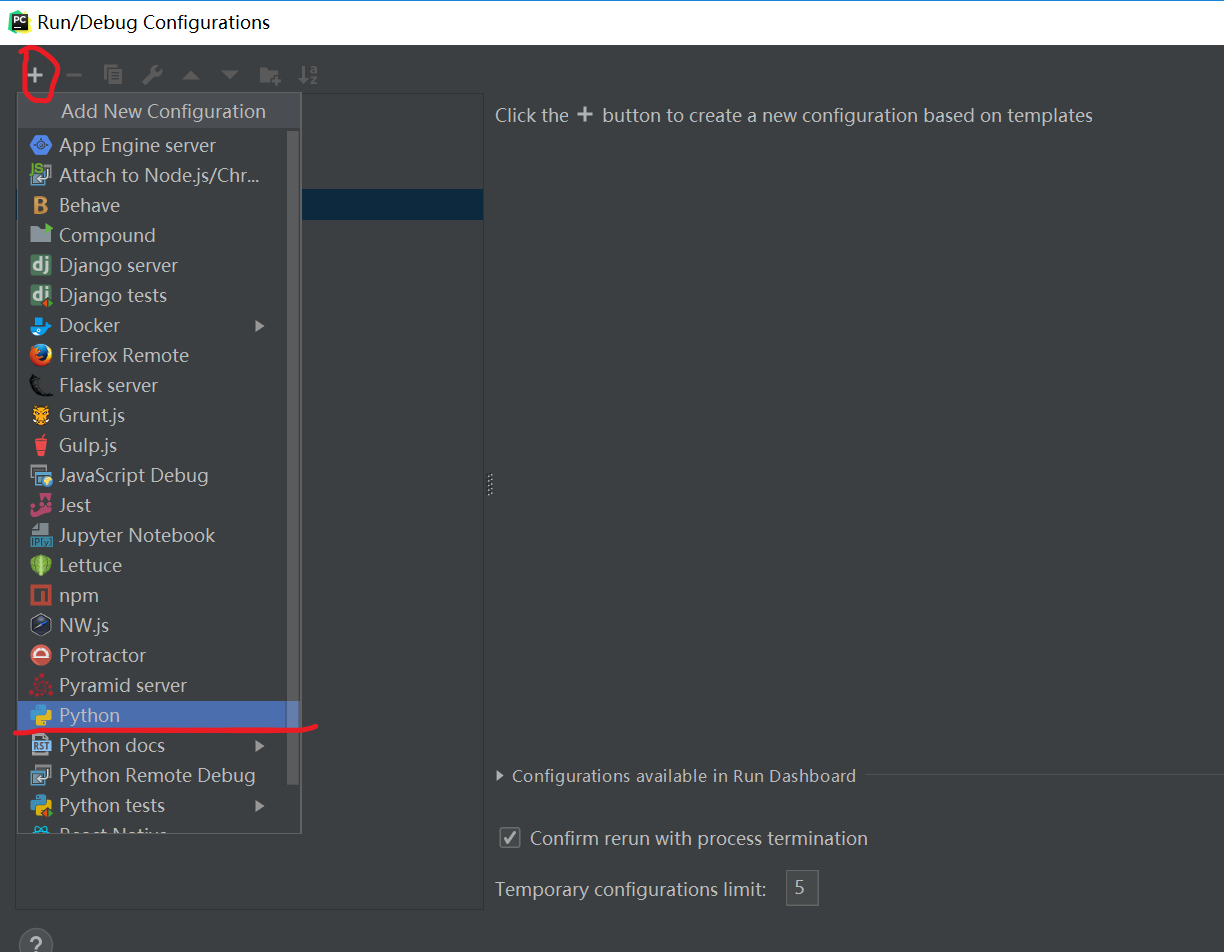
Task: Click the Create New Folder icon
Action: [269, 75]
